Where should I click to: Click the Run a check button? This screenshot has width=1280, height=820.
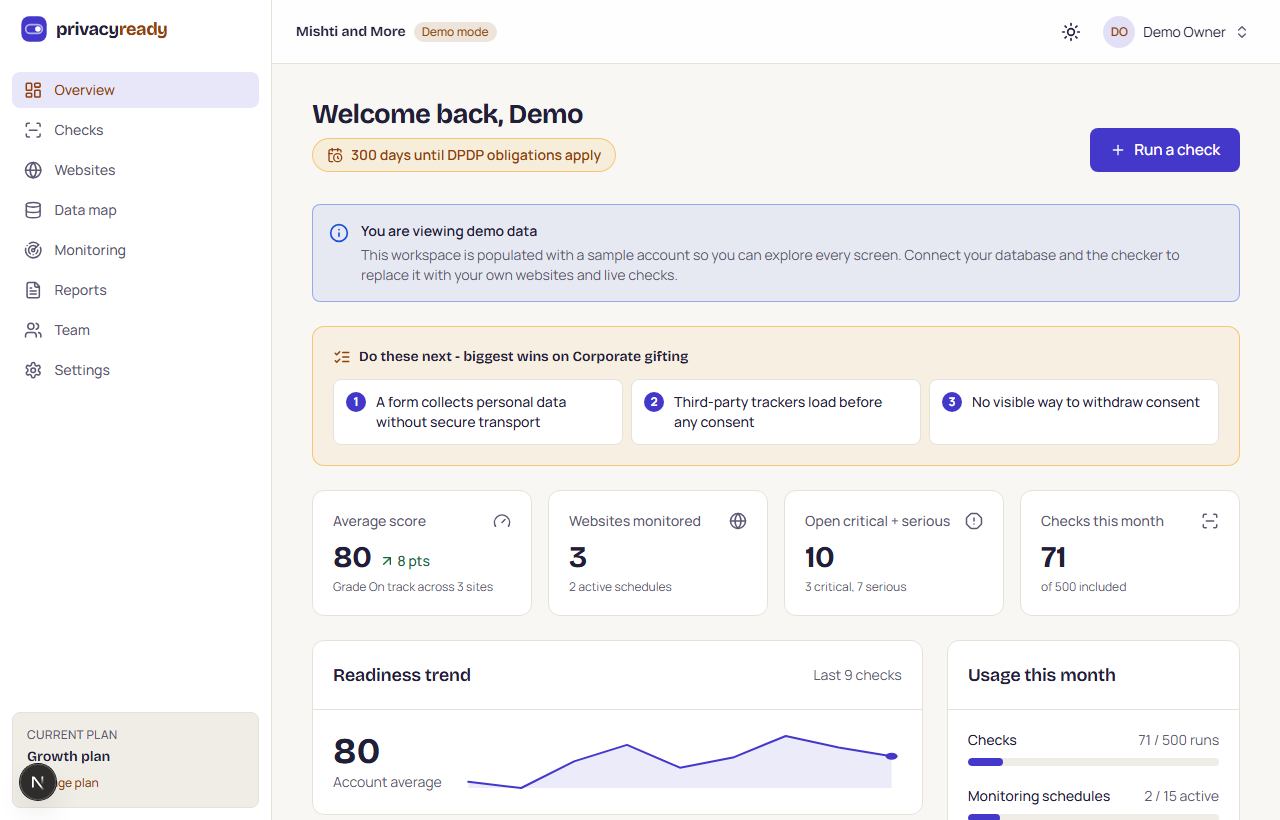click(1165, 150)
